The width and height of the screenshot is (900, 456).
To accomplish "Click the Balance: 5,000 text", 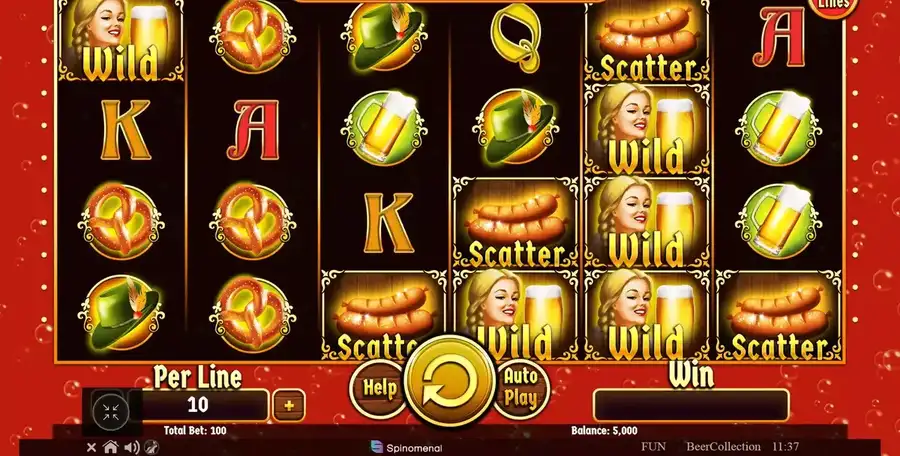I will click(x=604, y=431).
